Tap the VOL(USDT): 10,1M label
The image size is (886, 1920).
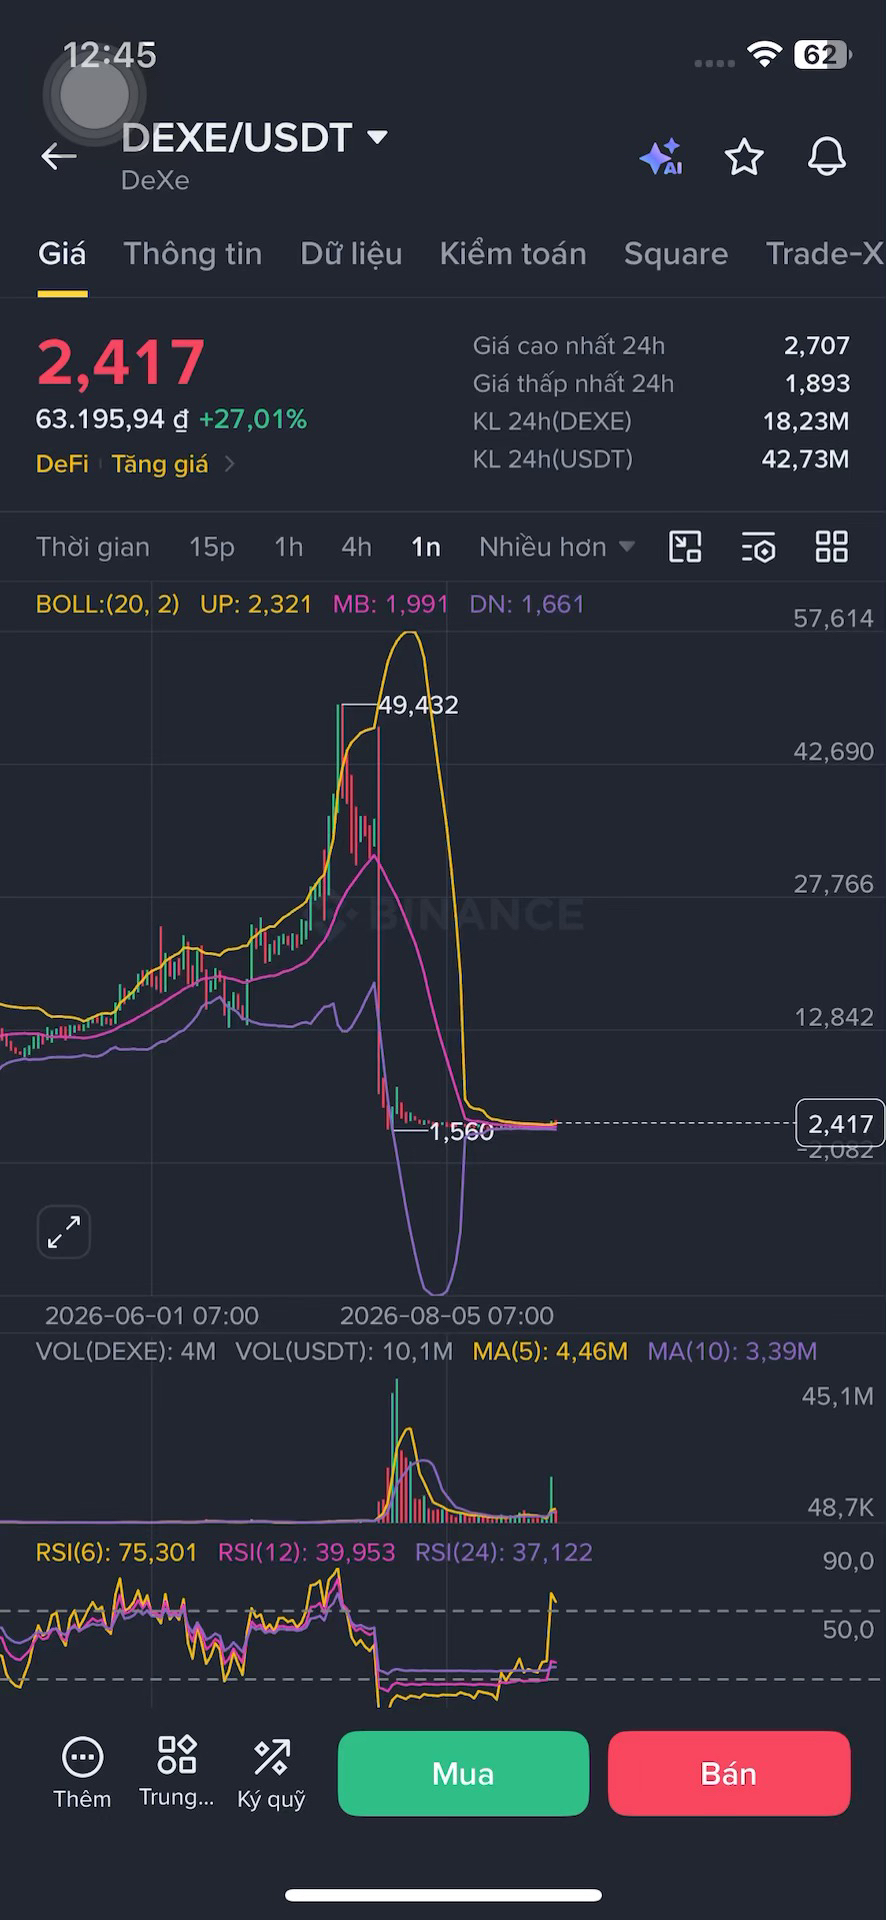pyautogui.click(x=344, y=1352)
